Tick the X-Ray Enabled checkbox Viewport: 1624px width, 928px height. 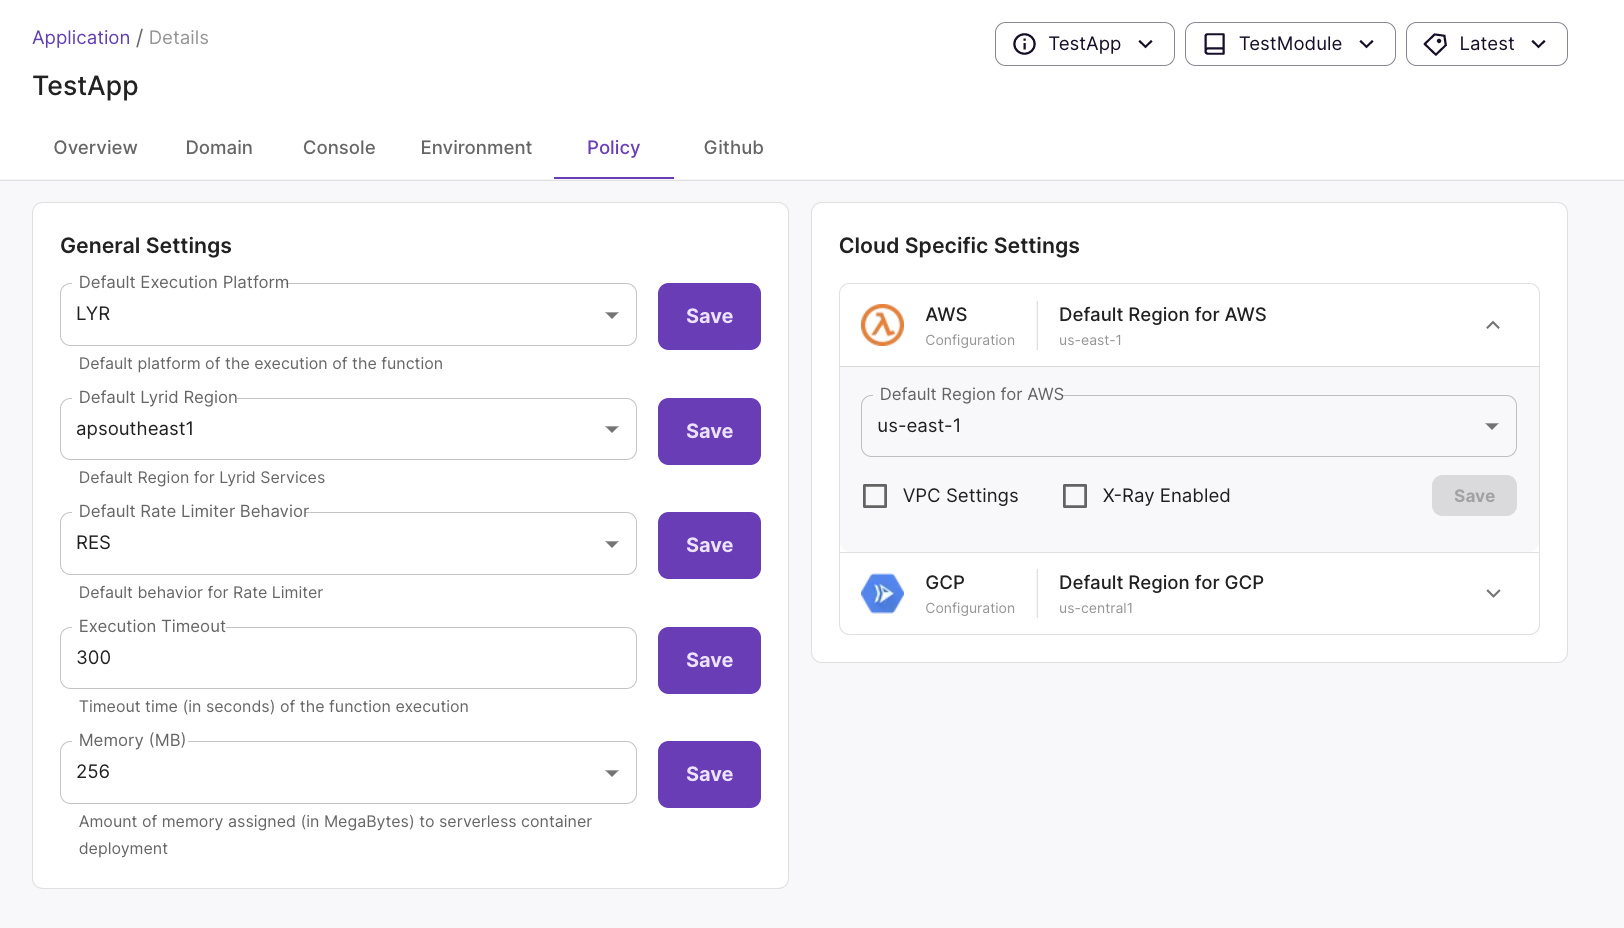click(1075, 496)
